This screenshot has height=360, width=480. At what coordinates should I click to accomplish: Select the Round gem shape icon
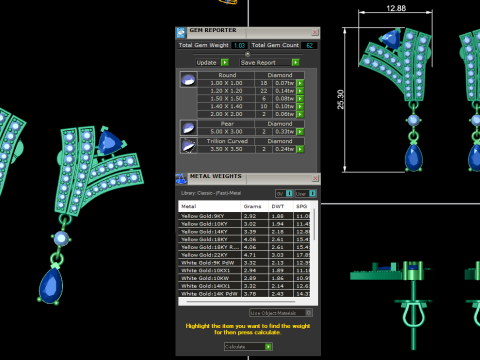(x=188, y=80)
